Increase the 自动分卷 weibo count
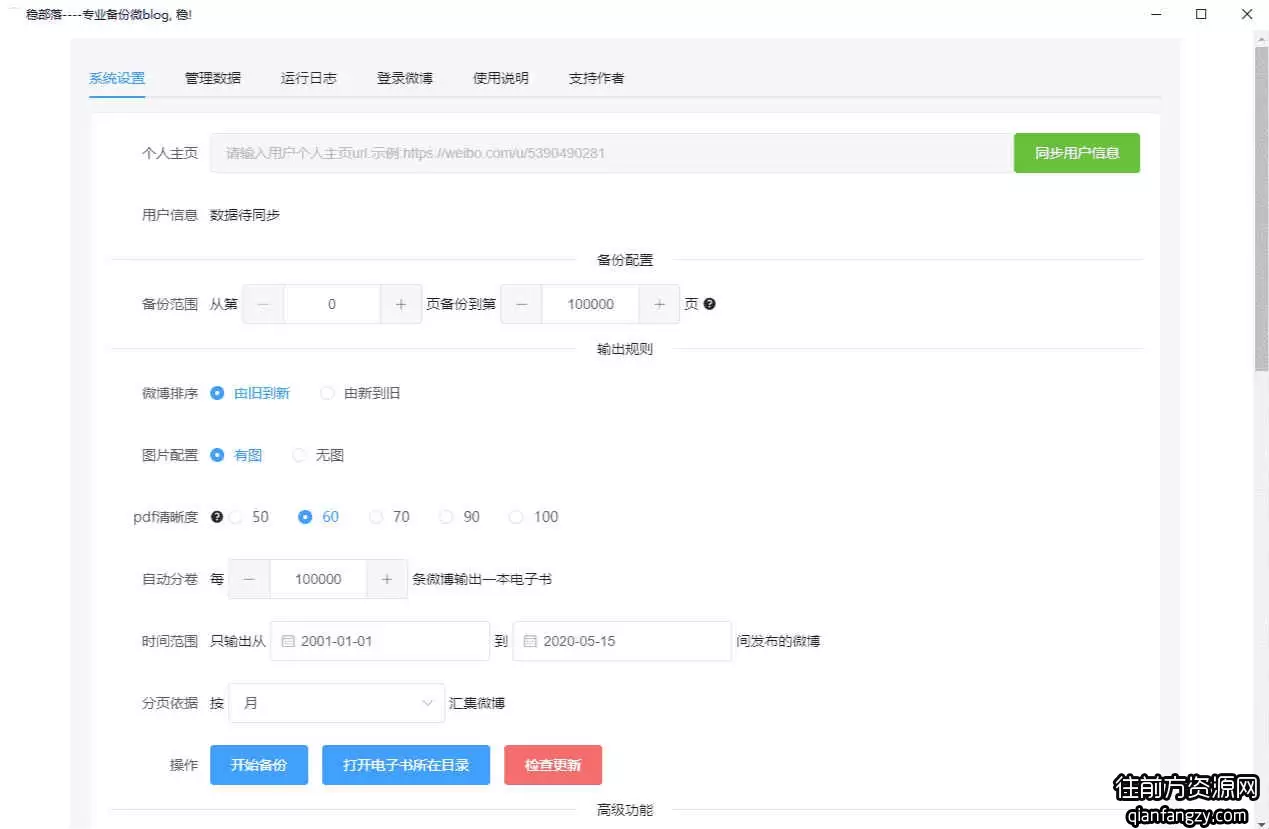Image resolution: width=1269 pixels, height=829 pixels. pos(387,579)
